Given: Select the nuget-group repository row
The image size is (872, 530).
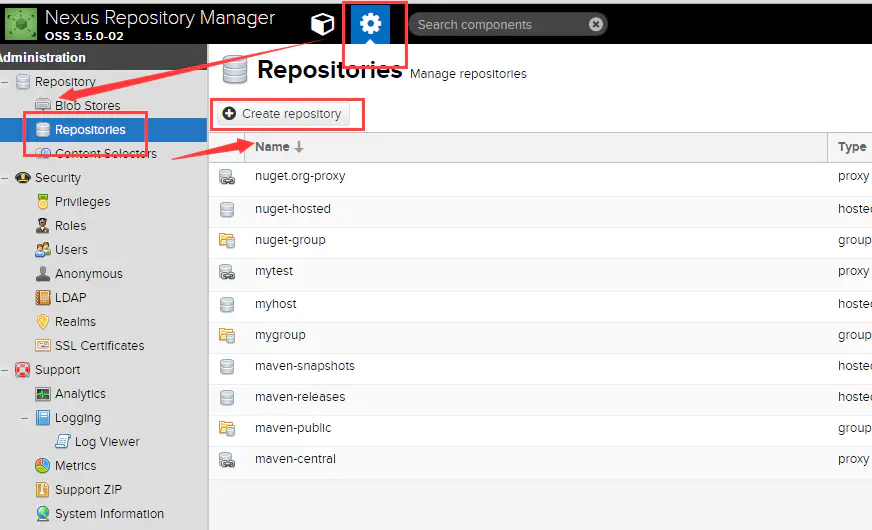Looking at the screenshot, I should (x=541, y=242).
